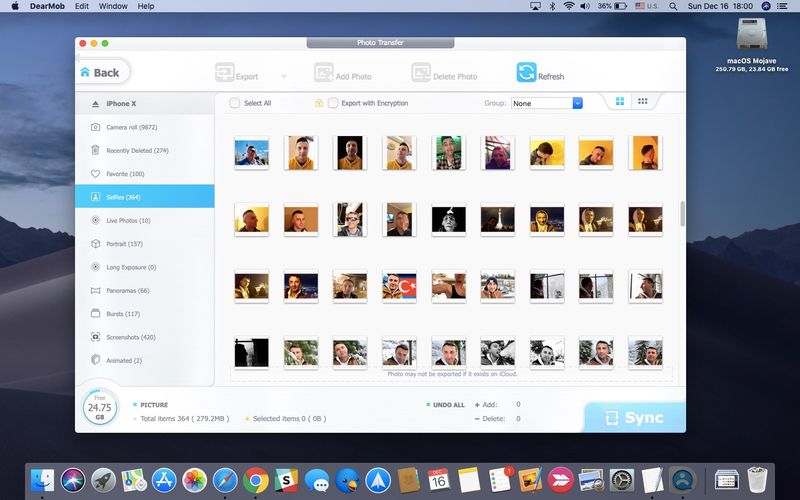Open the Export photo tool
800x500 pixels.
click(x=236, y=73)
